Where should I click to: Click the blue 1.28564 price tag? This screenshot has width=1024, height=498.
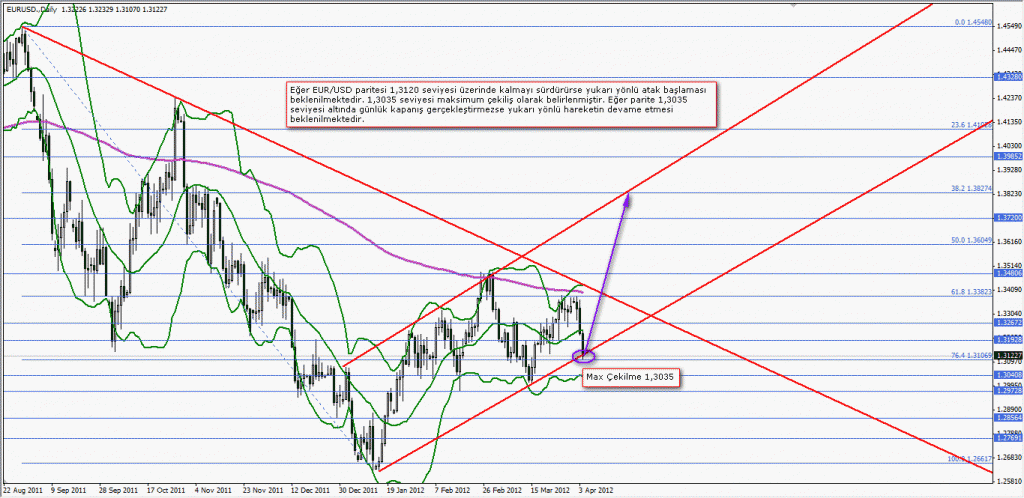click(1009, 417)
